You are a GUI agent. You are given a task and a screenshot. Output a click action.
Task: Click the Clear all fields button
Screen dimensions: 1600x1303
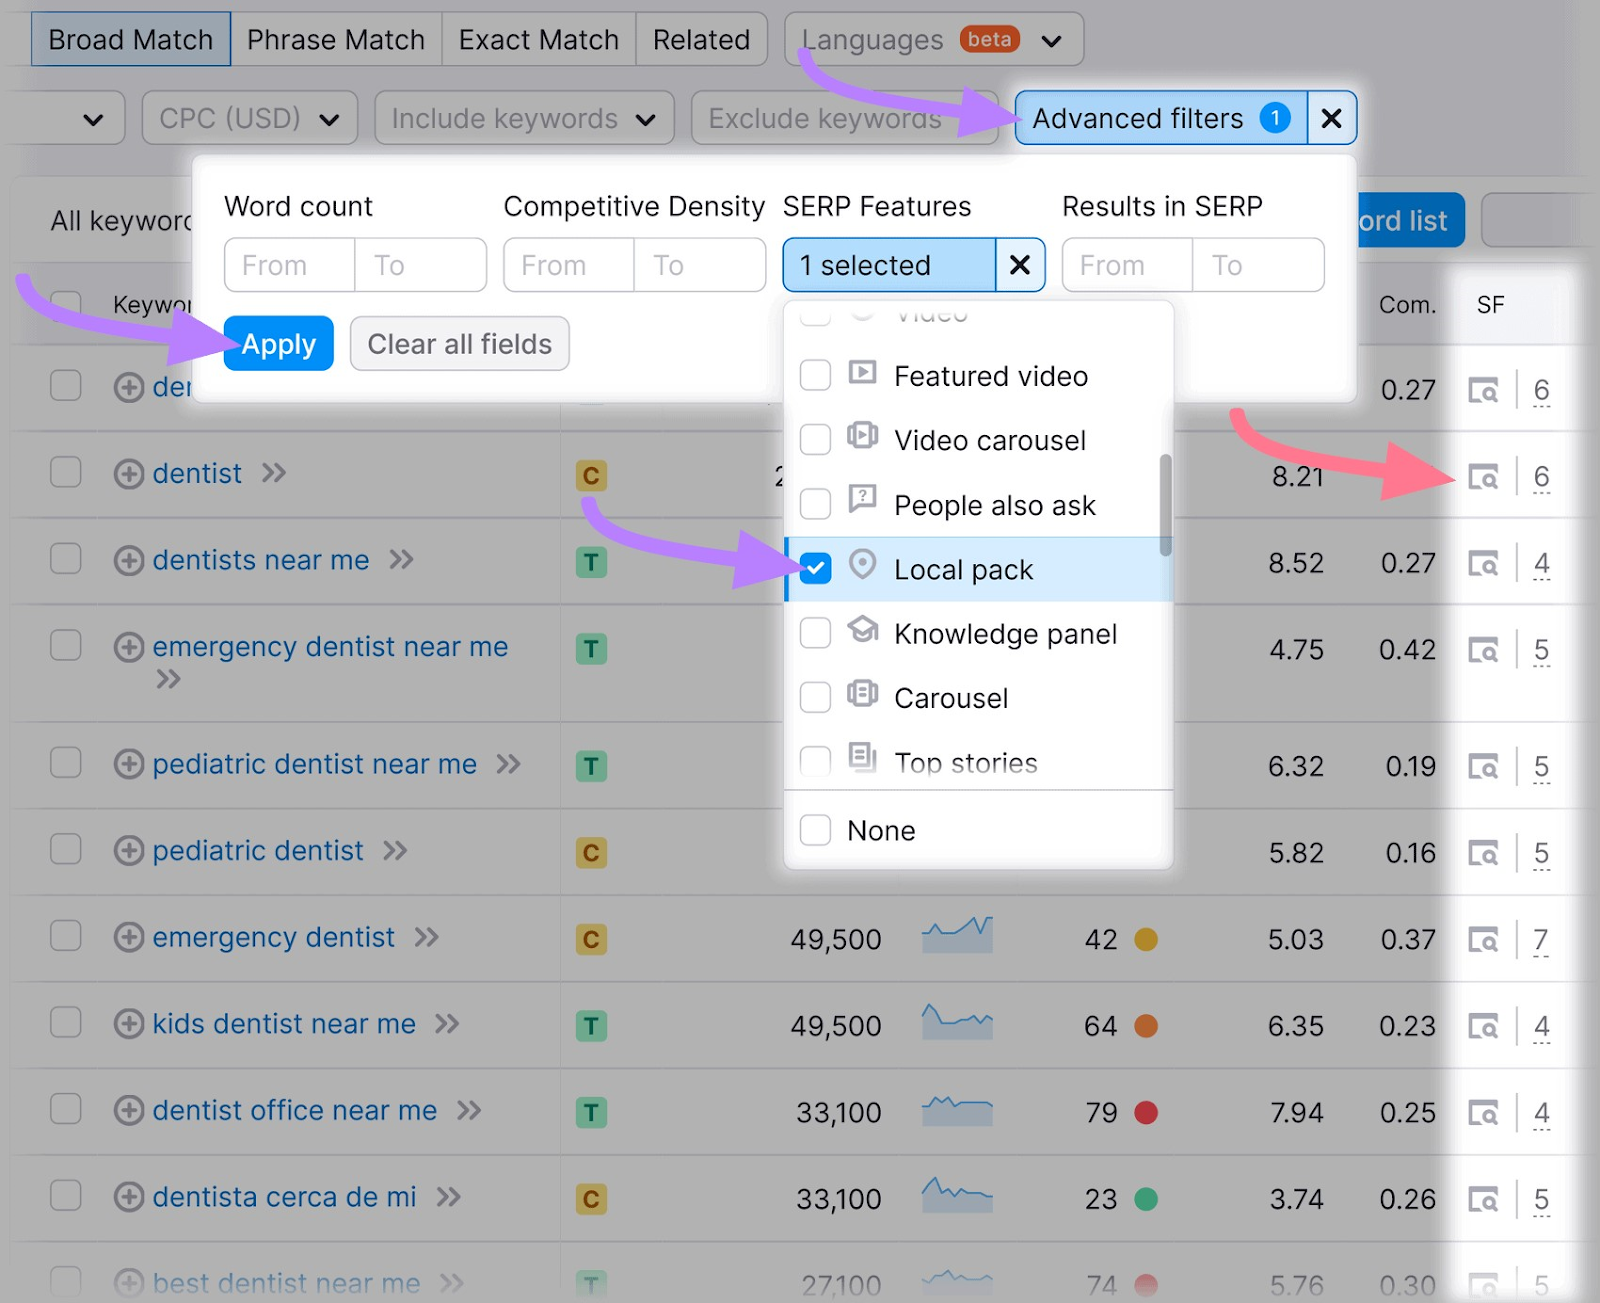pyautogui.click(x=459, y=343)
